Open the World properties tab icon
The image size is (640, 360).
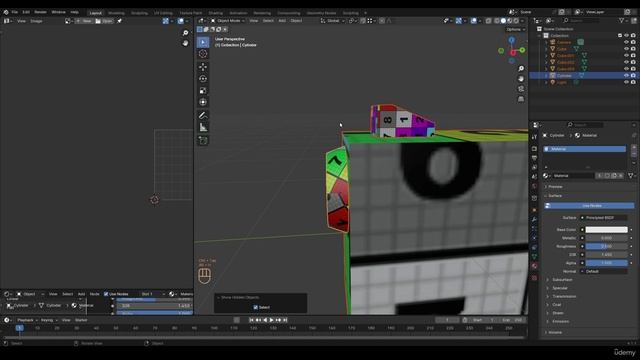click(534, 186)
